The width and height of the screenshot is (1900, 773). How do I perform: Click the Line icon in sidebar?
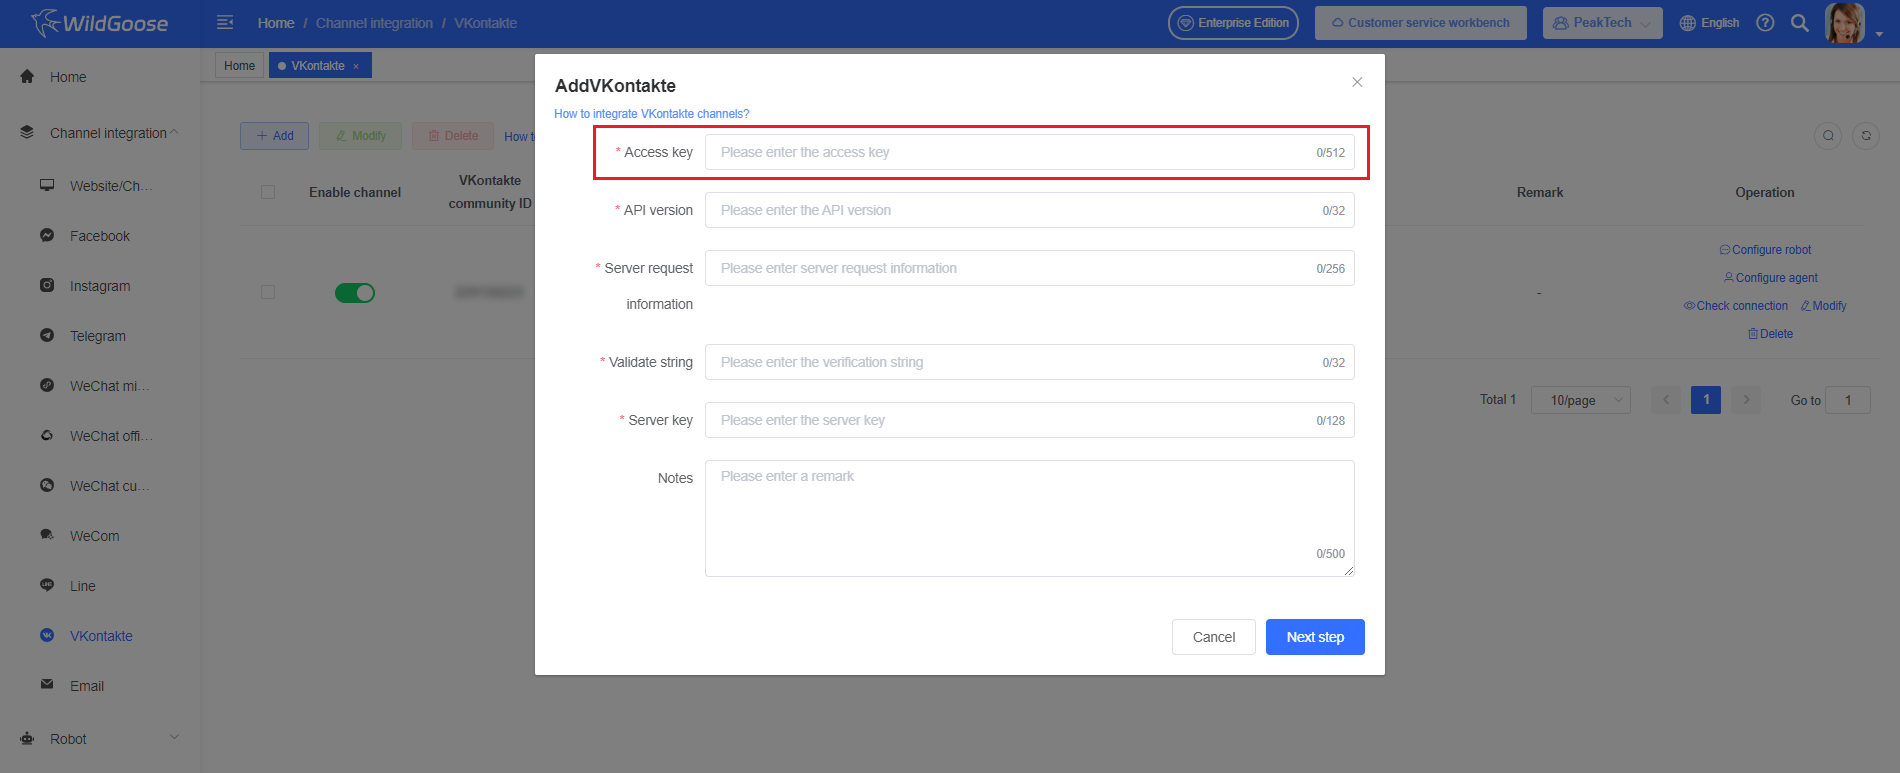[x=47, y=585]
